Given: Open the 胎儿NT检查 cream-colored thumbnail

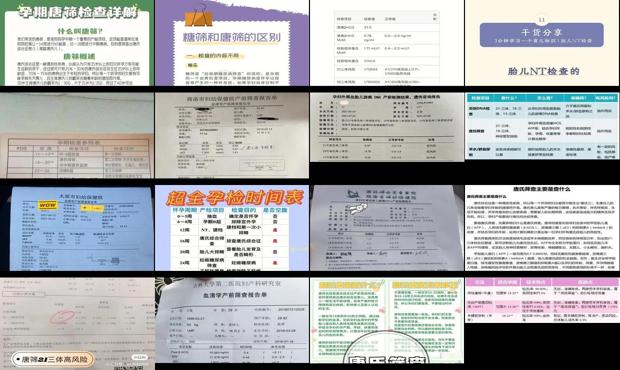Looking at the screenshot, I should [542, 43].
